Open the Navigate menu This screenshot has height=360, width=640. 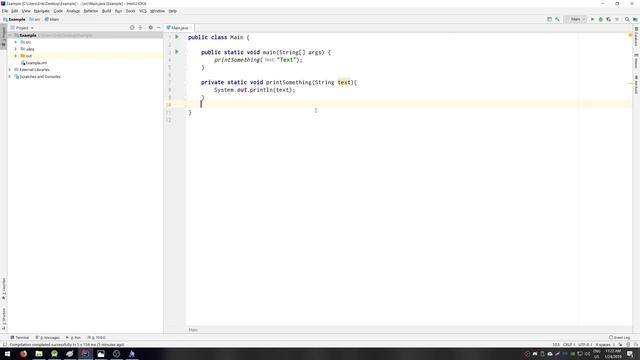click(42, 11)
